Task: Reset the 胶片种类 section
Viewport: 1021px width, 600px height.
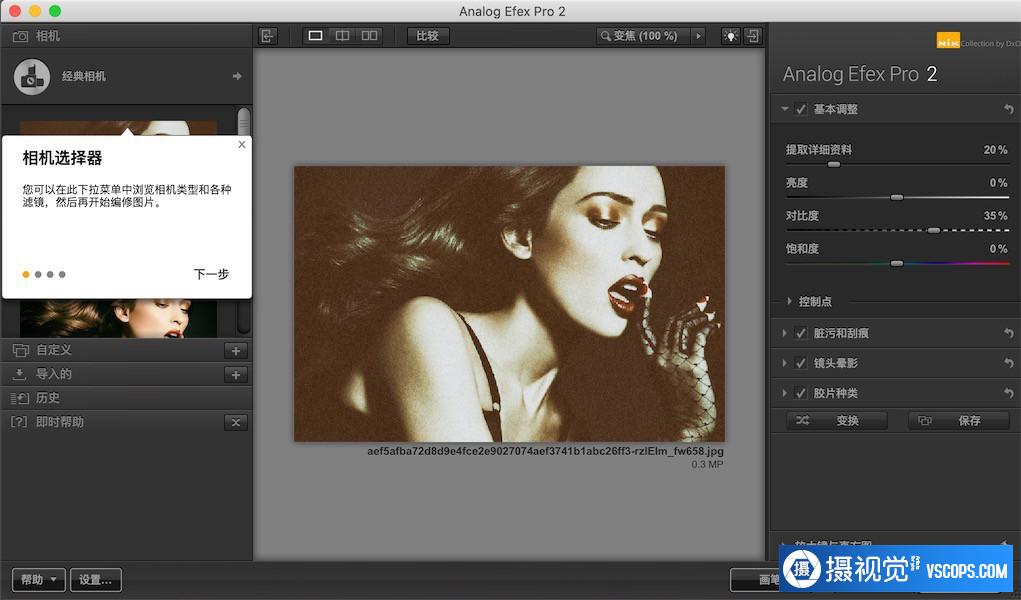Action: (1009, 393)
